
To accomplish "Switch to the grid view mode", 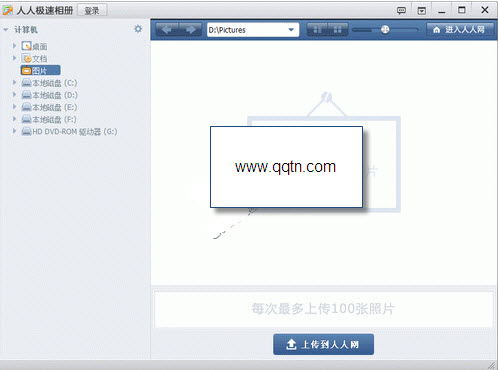I will click(338, 30).
